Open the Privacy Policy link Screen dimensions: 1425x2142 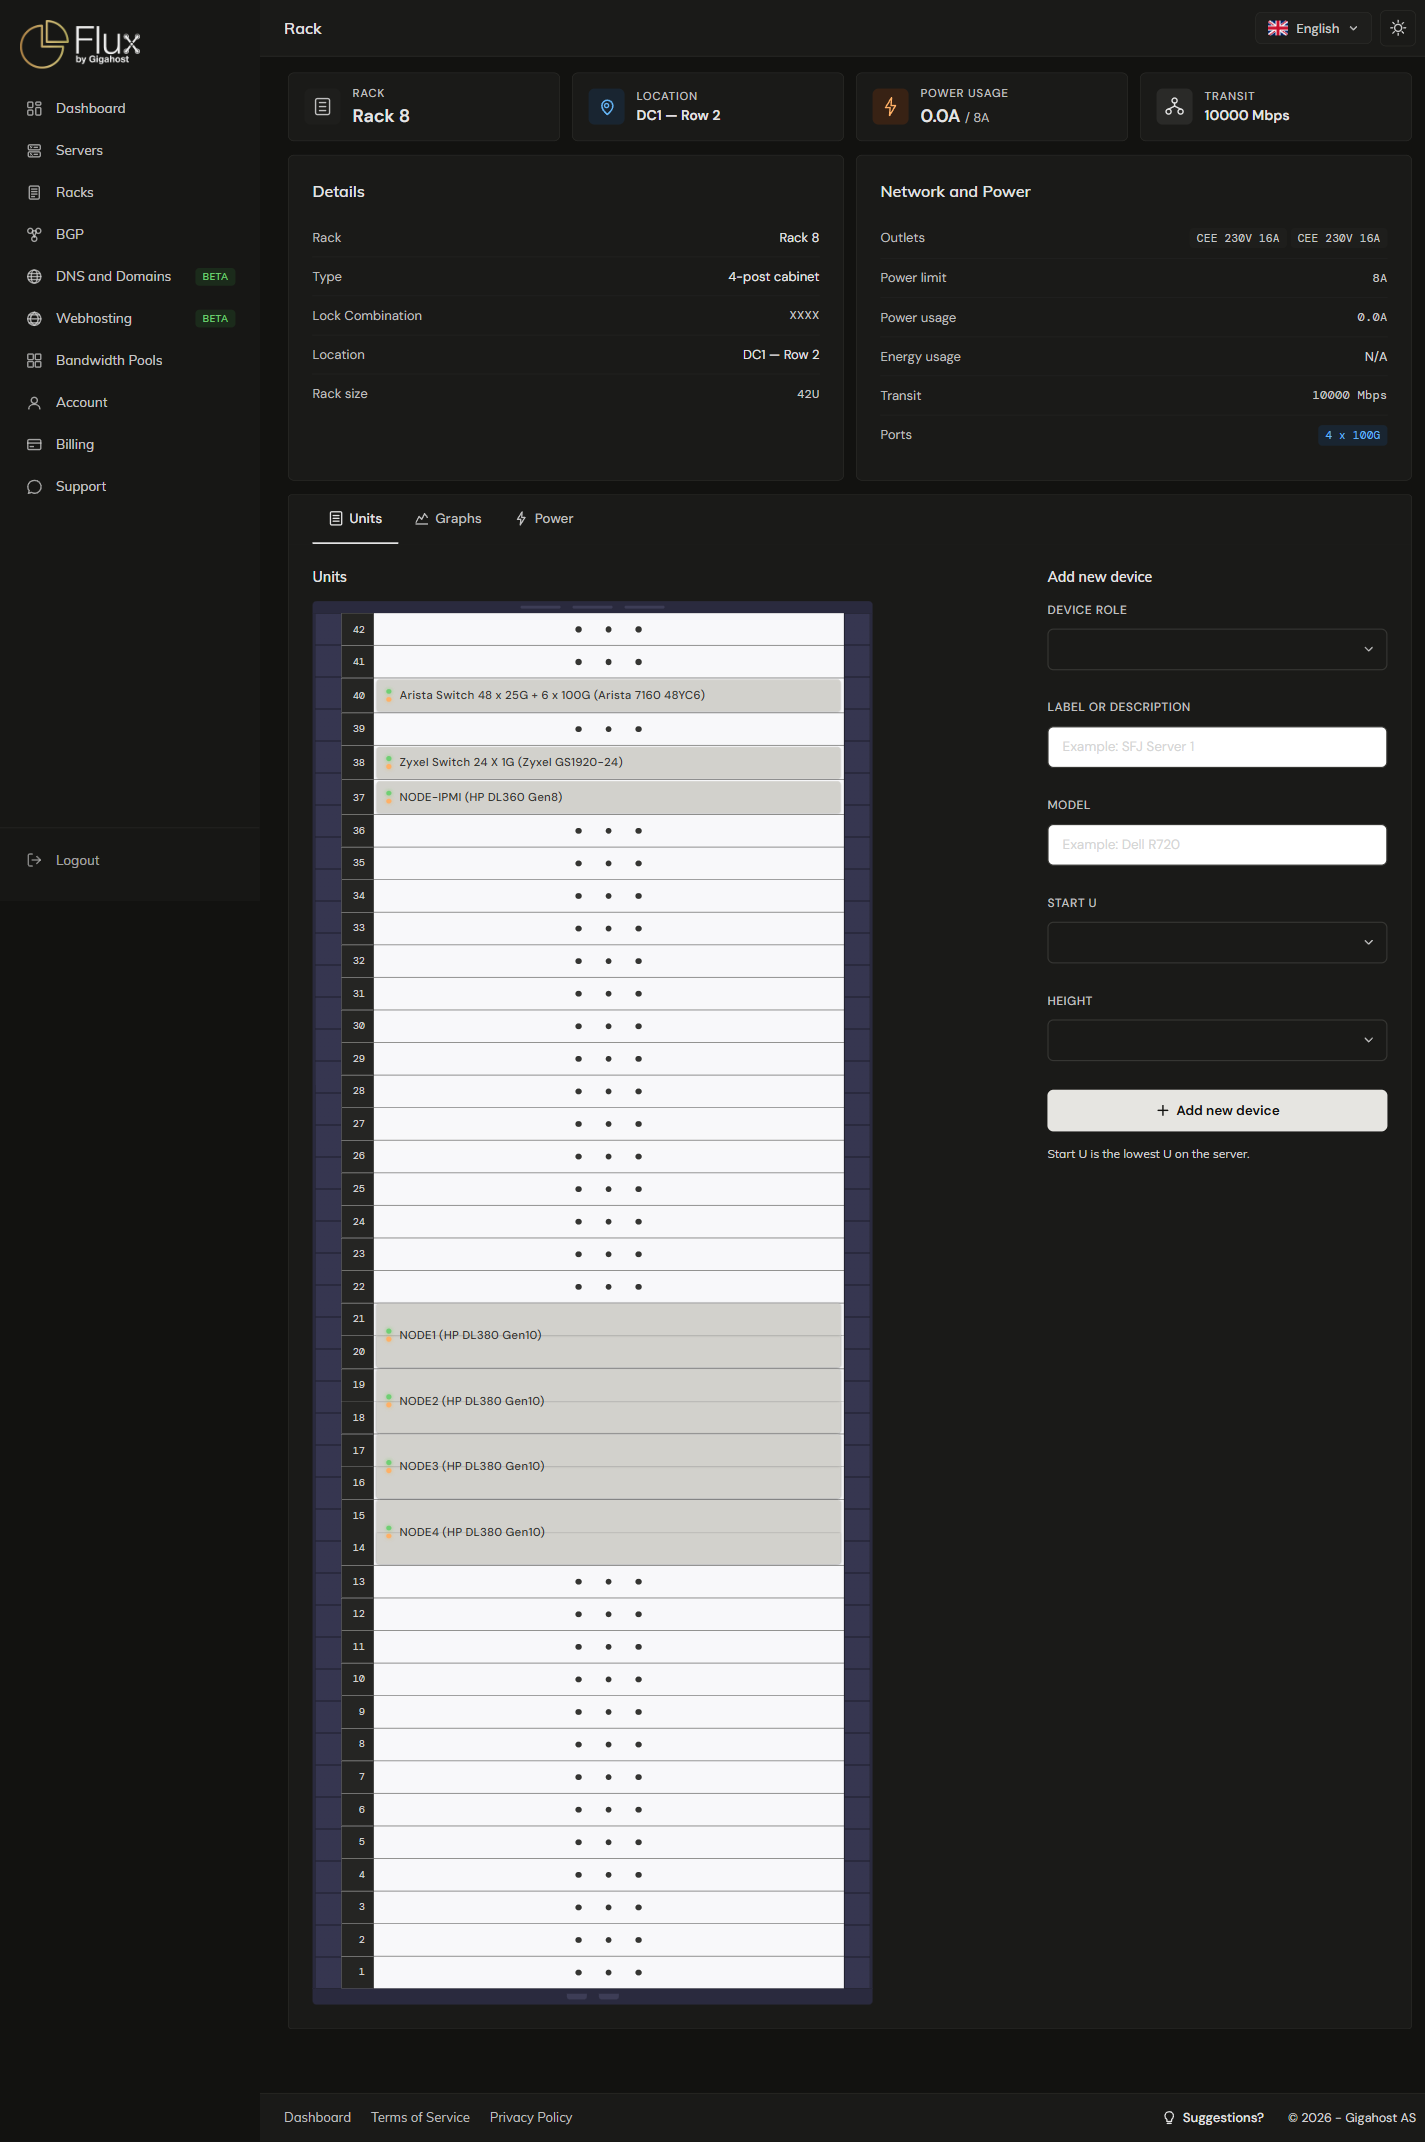pyautogui.click(x=531, y=2117)
